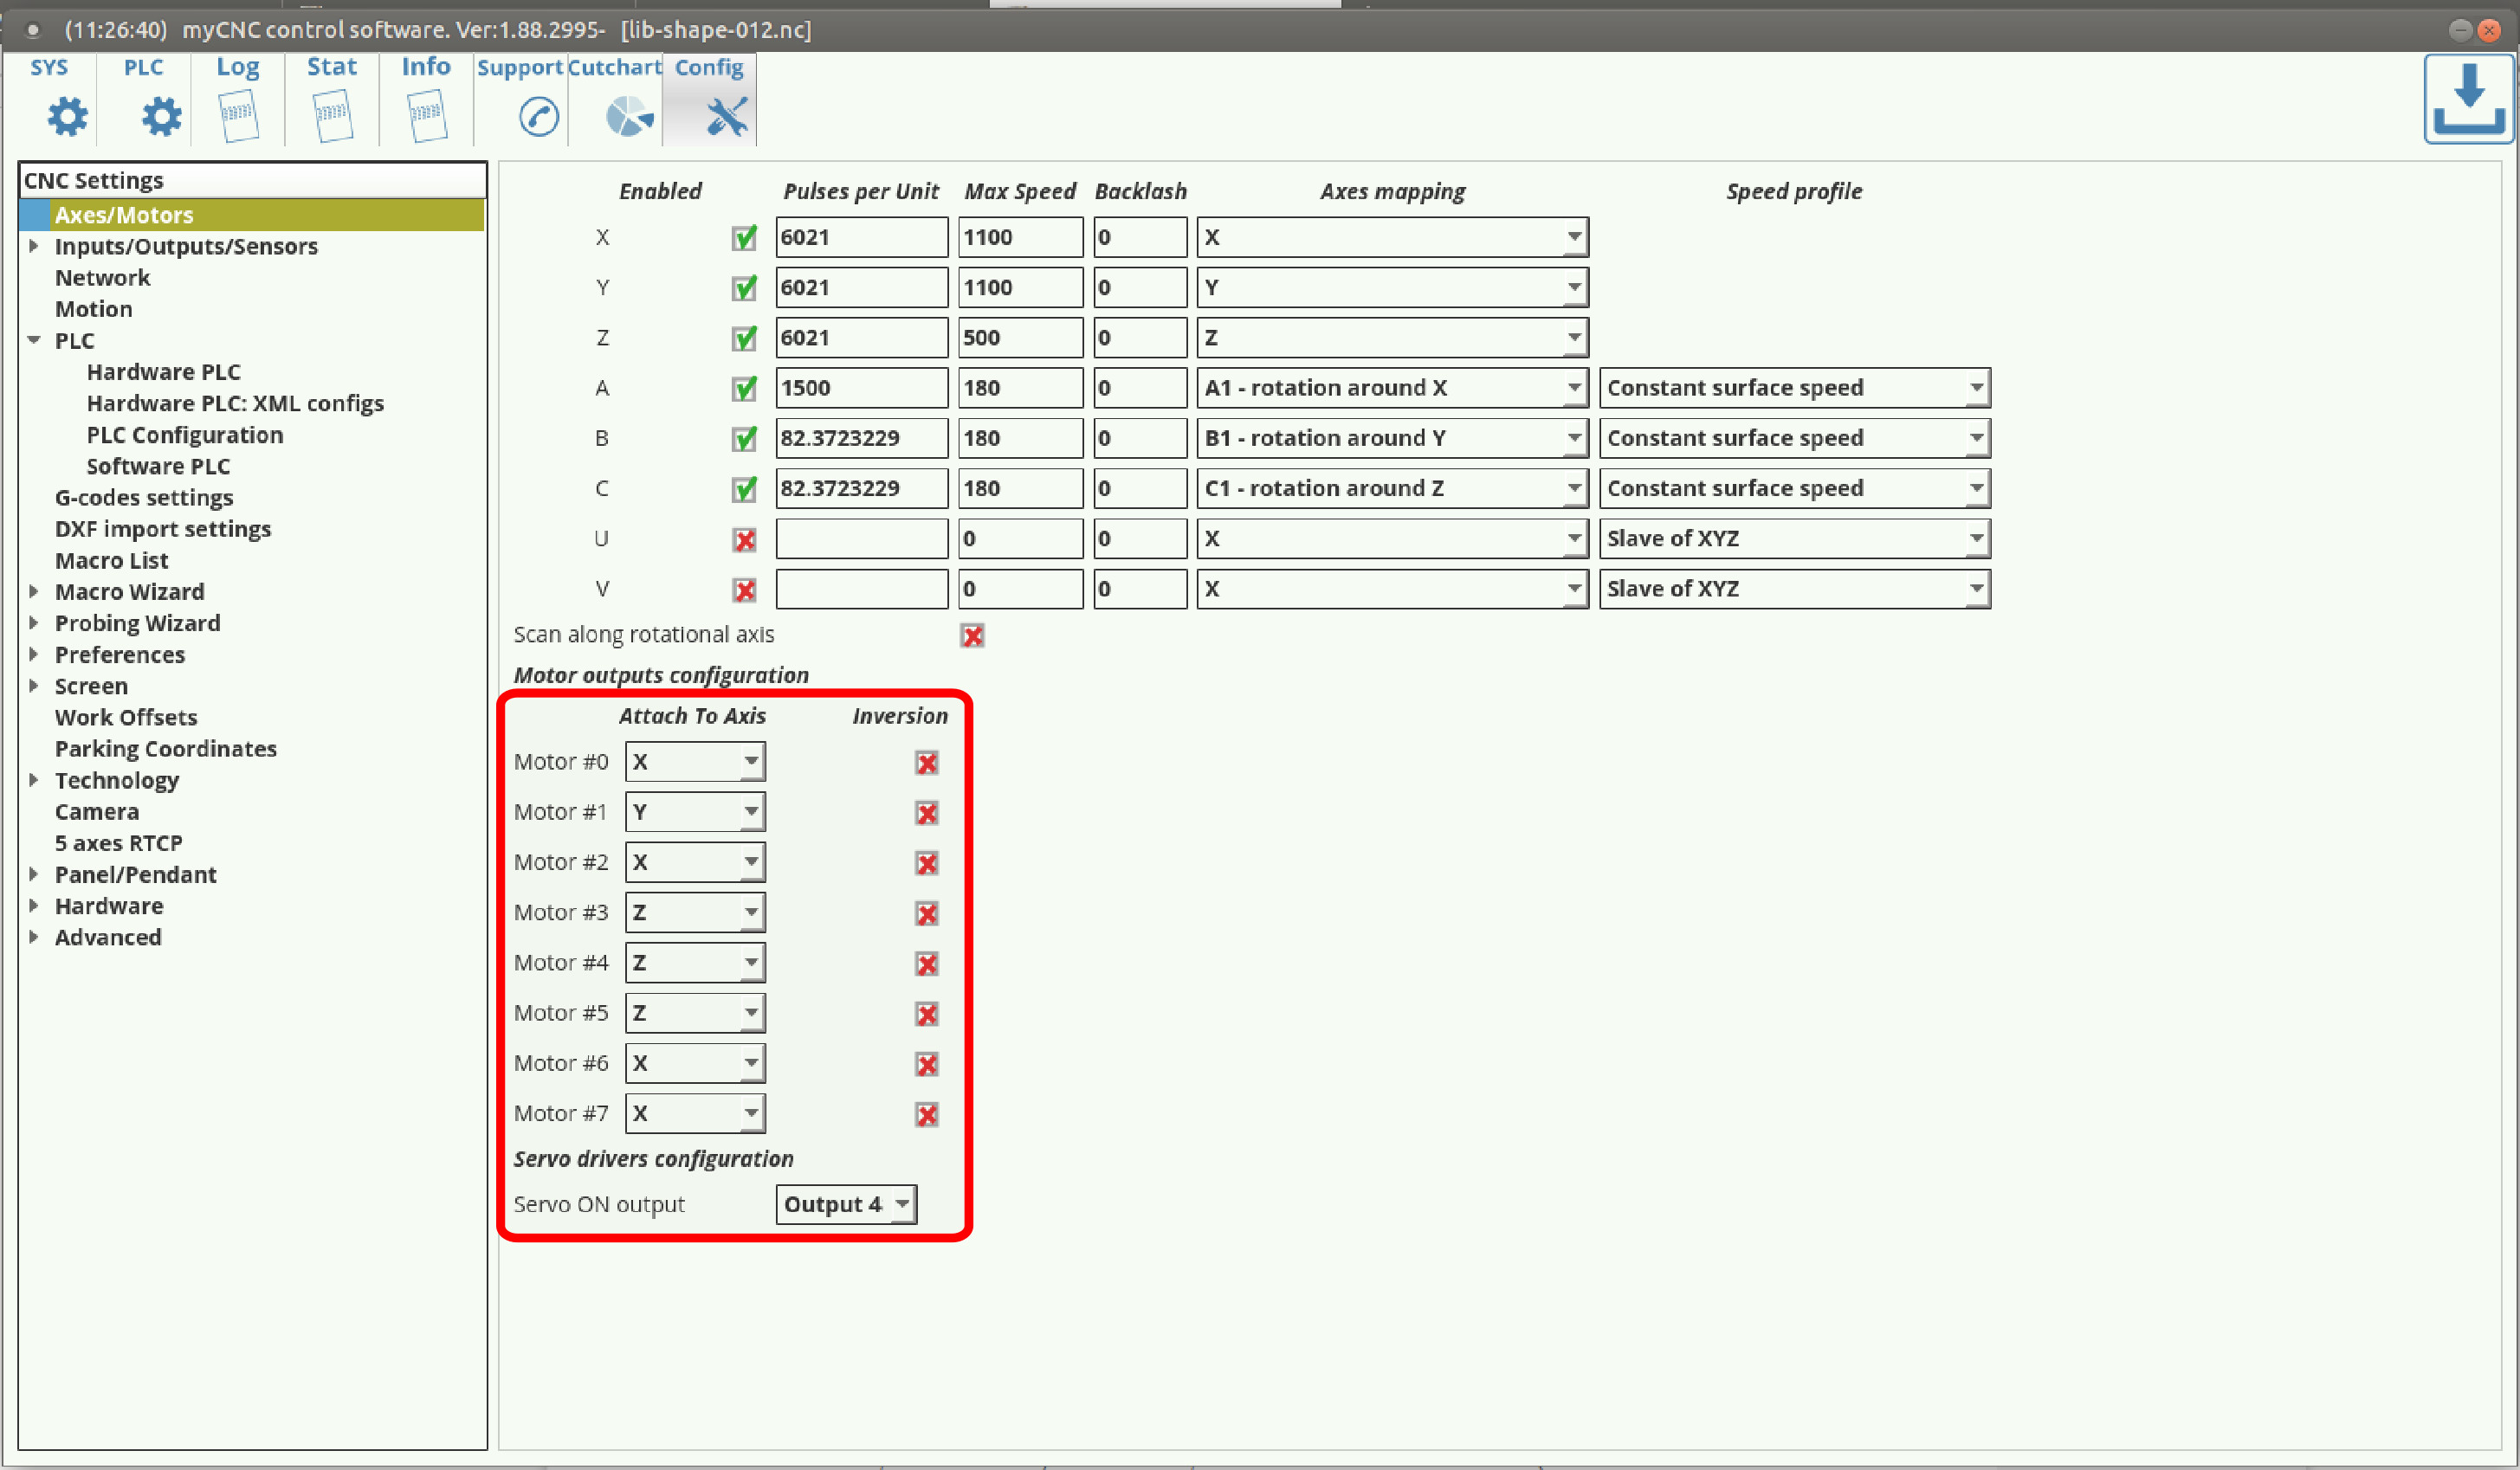Screen dimensions: 2520x1470
Task: Enable the U axis checkbox
Action: pyautogui.click(x=744, y=540)
